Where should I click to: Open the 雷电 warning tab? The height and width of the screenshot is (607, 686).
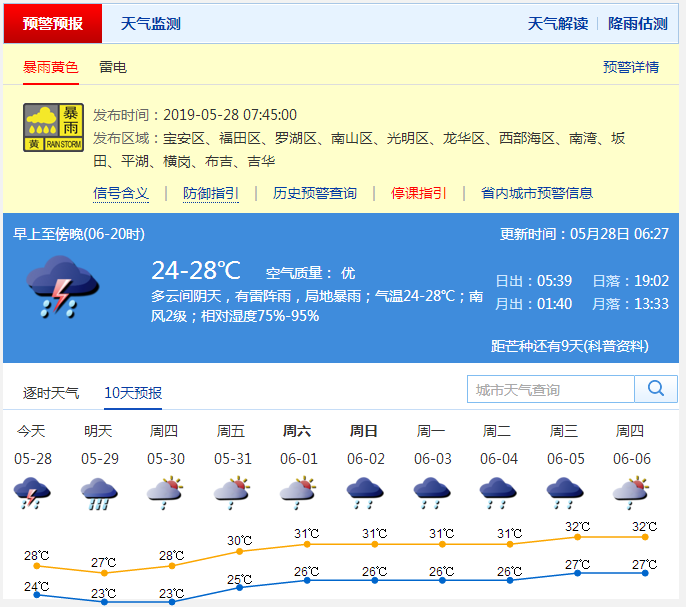tap(112, 67)
